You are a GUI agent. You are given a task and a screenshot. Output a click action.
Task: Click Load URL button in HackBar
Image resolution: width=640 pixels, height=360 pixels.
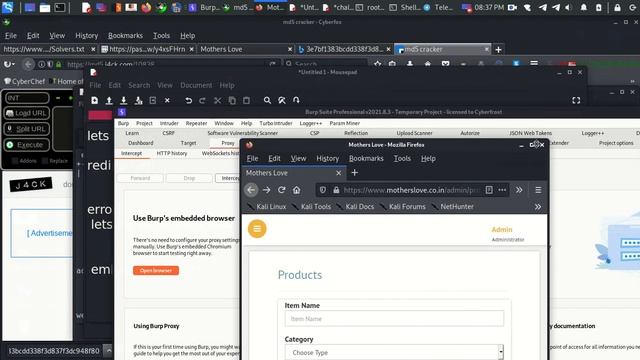pyautogui.click(x=27, y=113)
